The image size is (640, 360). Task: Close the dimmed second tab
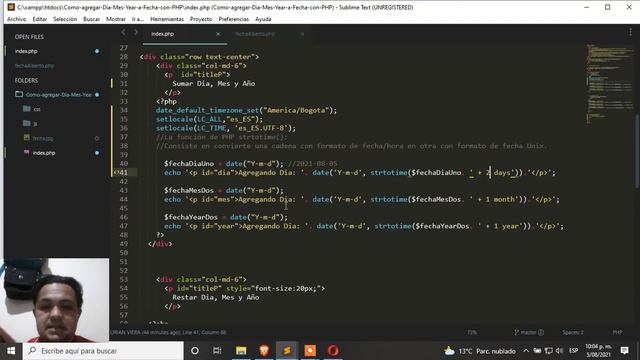[302, 34]
